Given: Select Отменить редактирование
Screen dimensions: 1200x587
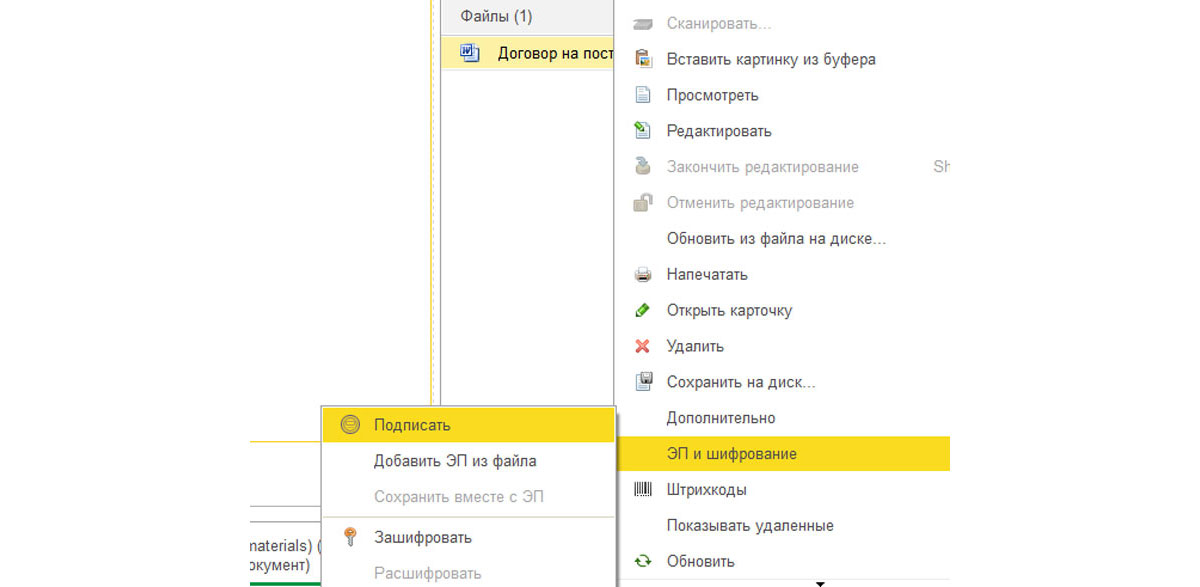Looking at the screenshot, I should coord(782,203).
